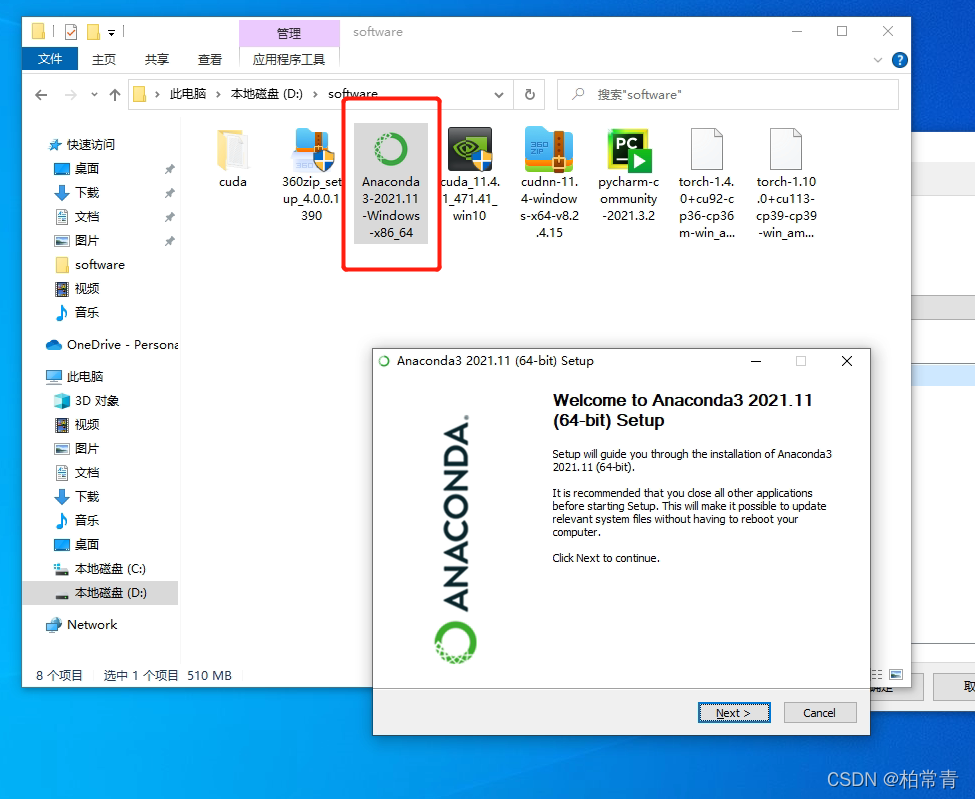
Task: Expand 本地磁盘 (D:) breadcrumb chevron
Action: coord(315,95)
